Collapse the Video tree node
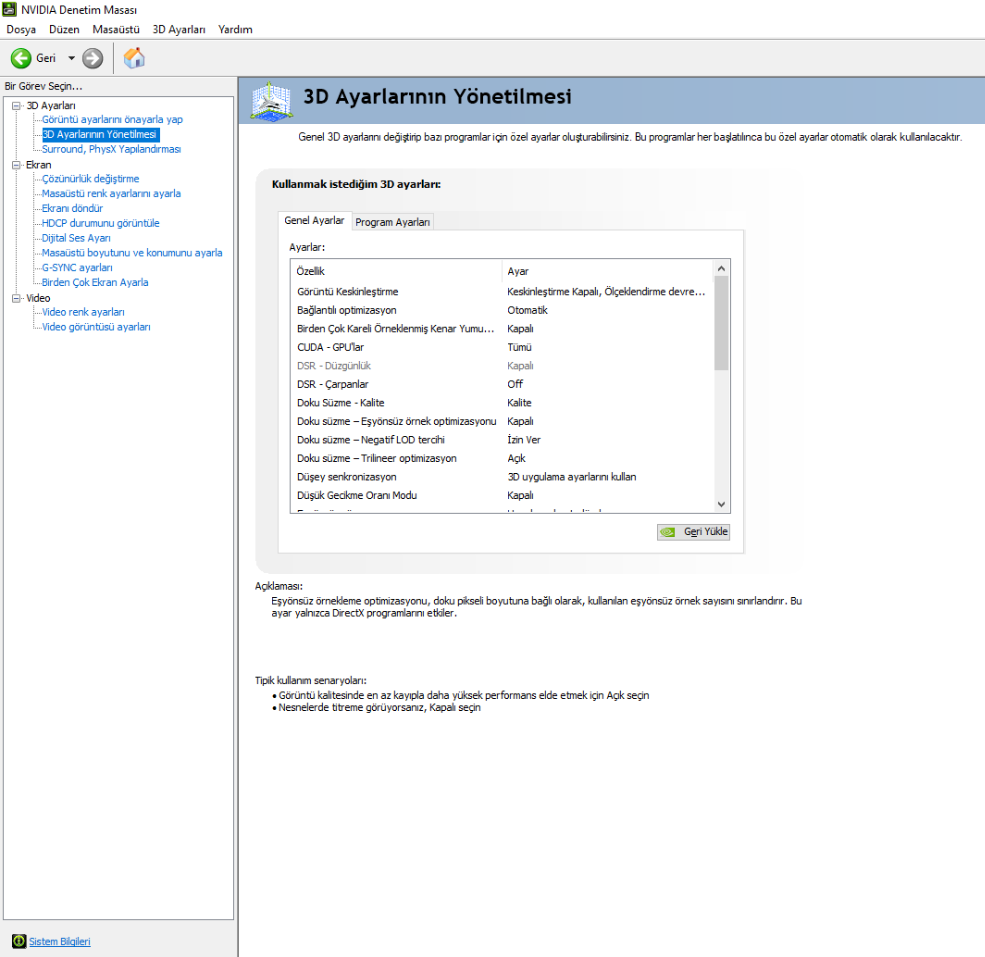This screenshot has height=957, width=985. point(16,298)
